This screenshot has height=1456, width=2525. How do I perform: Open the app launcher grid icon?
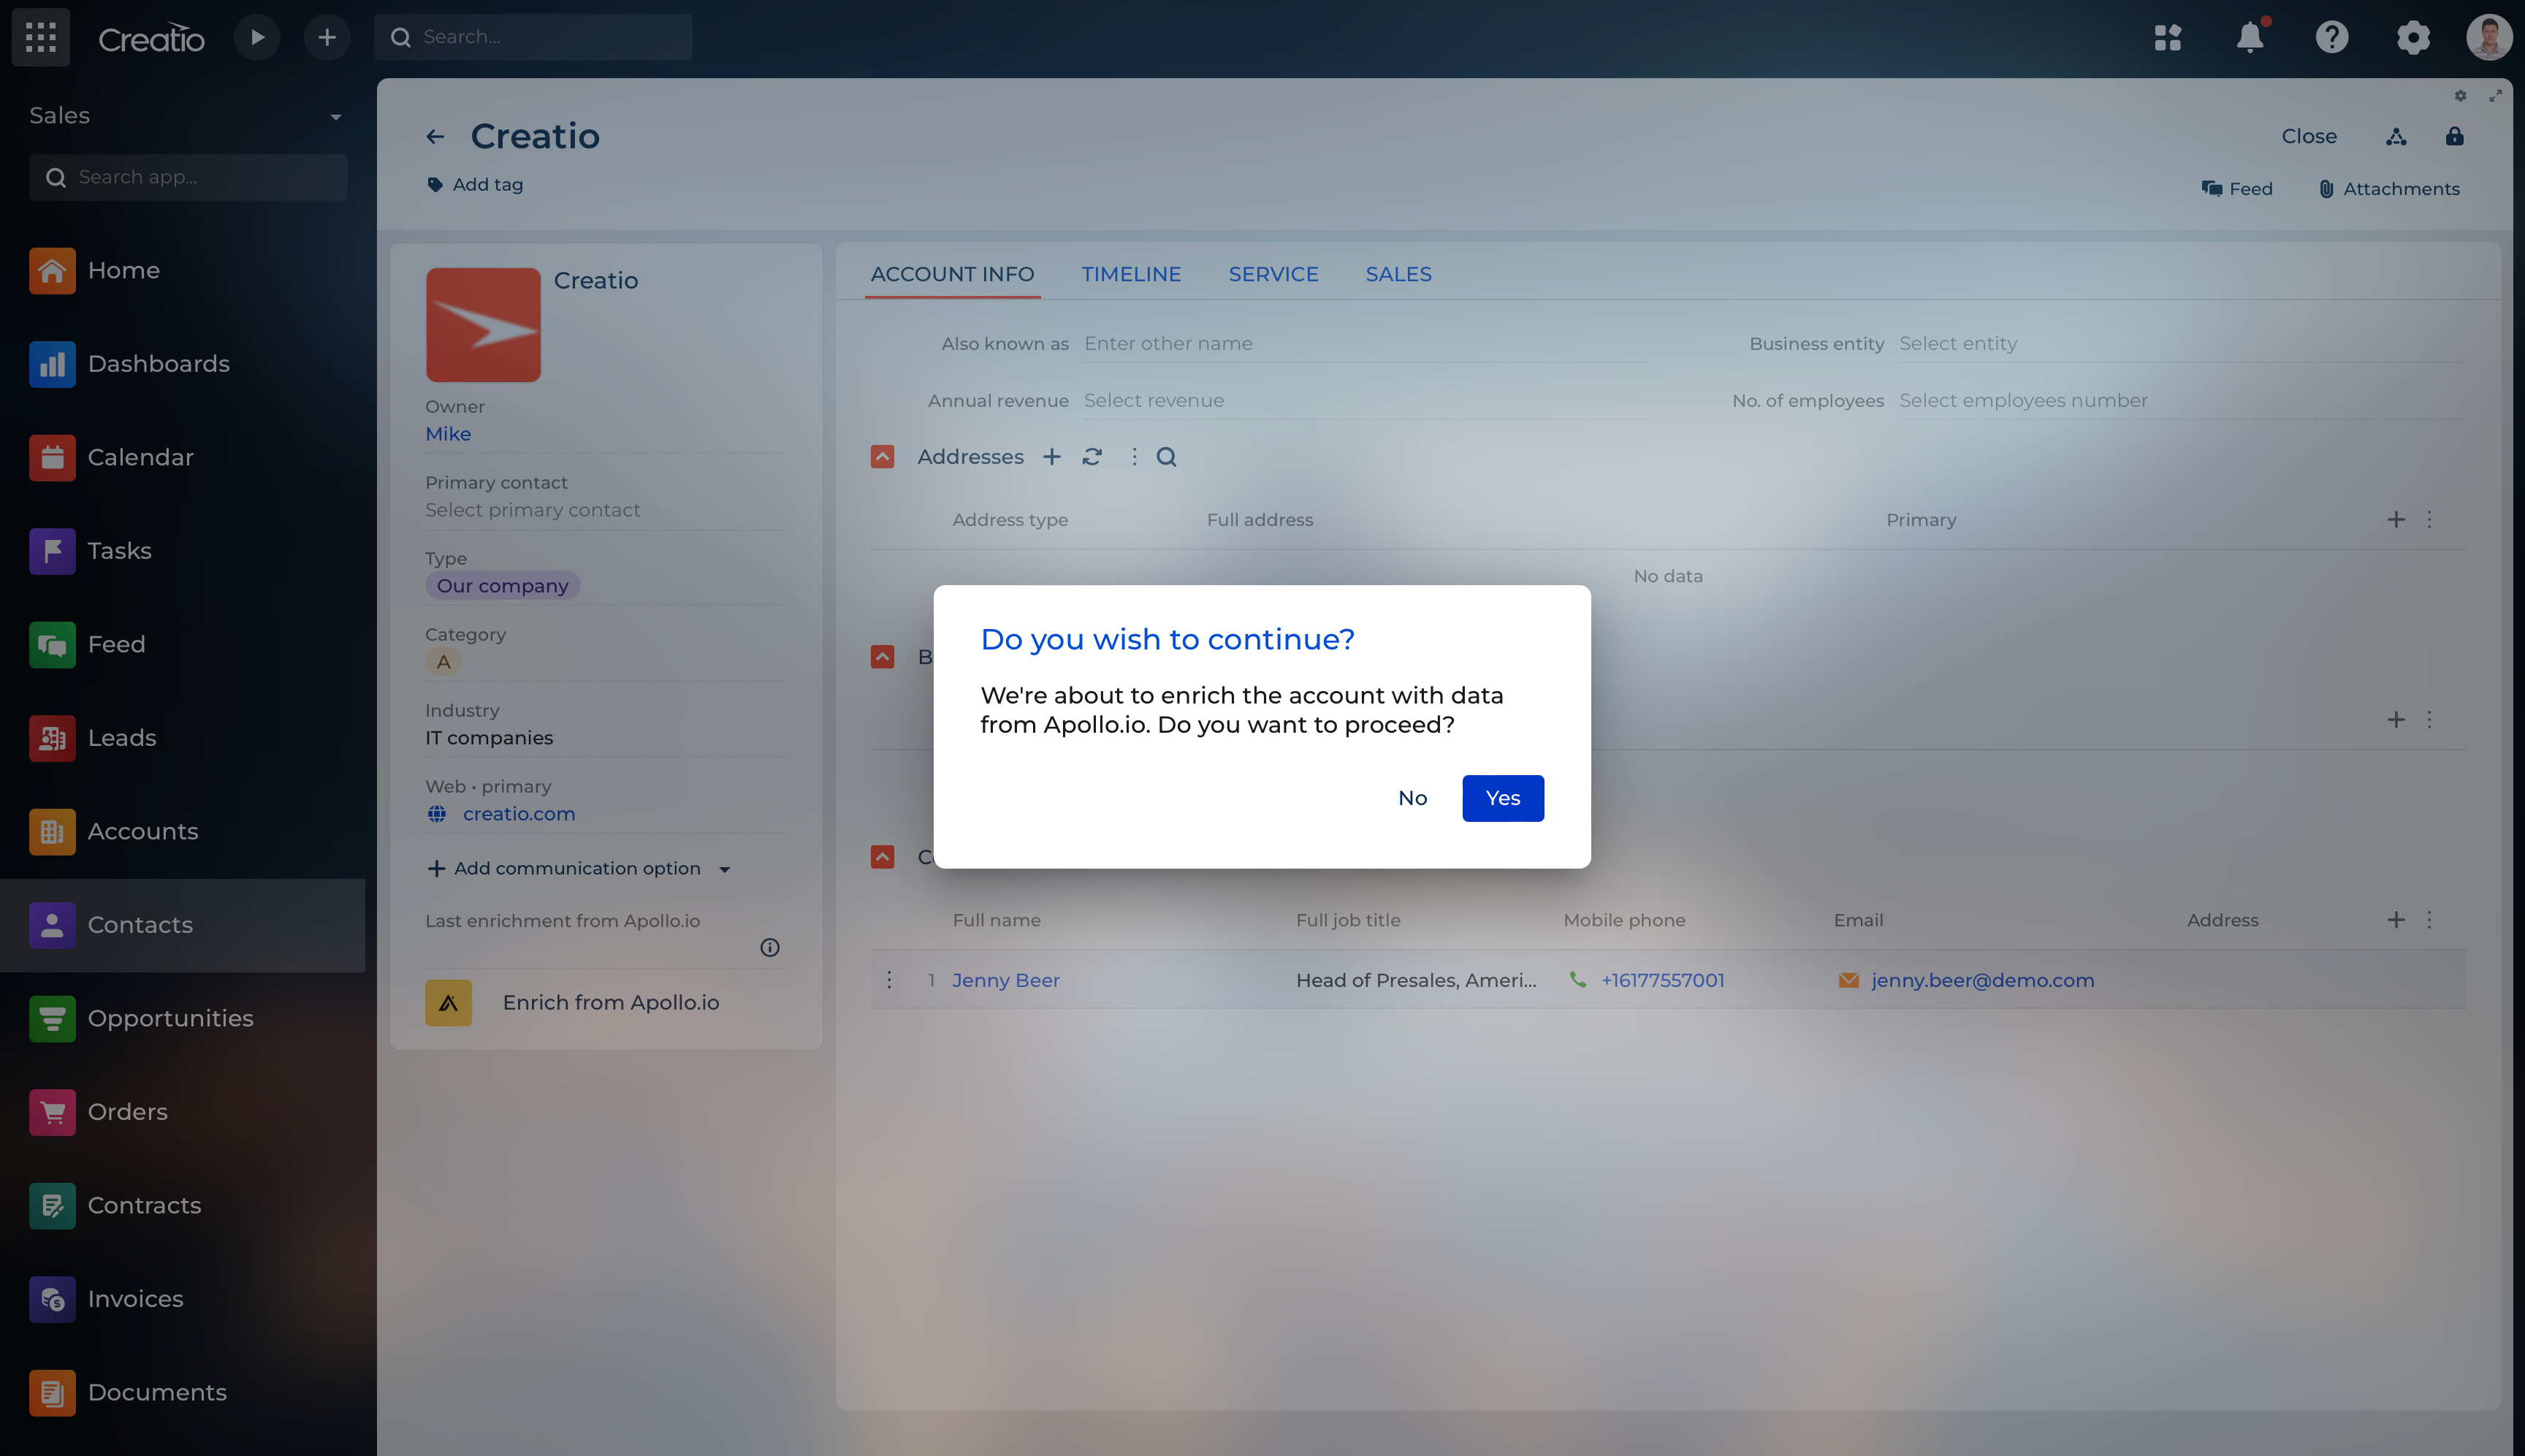coord(41,37)
